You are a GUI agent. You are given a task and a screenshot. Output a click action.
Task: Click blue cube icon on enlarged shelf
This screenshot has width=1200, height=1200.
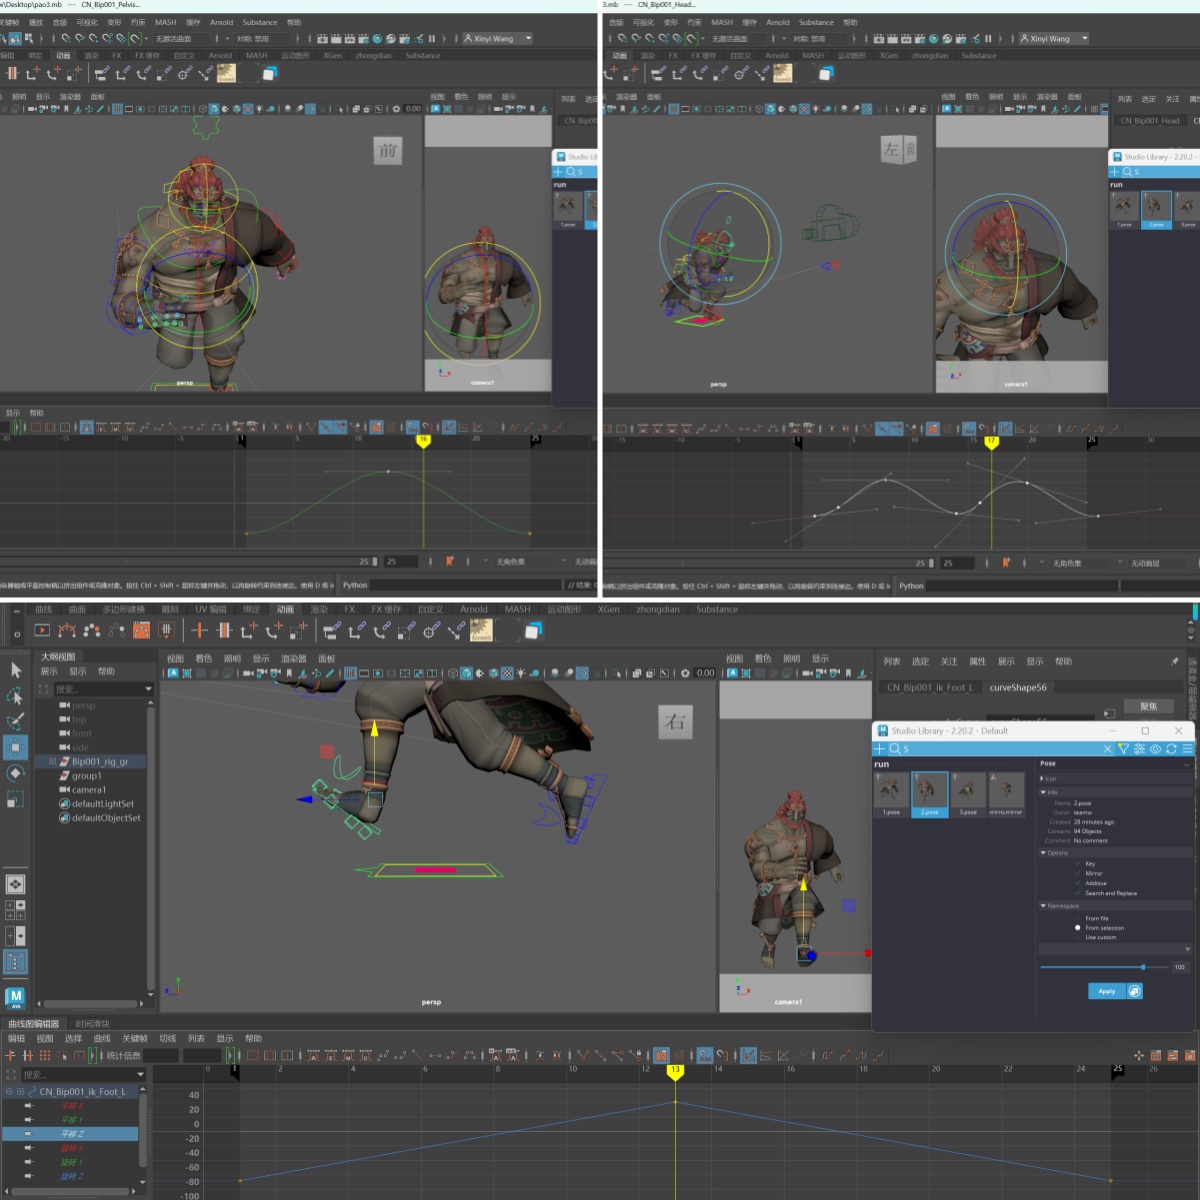[x=533, y=630]
